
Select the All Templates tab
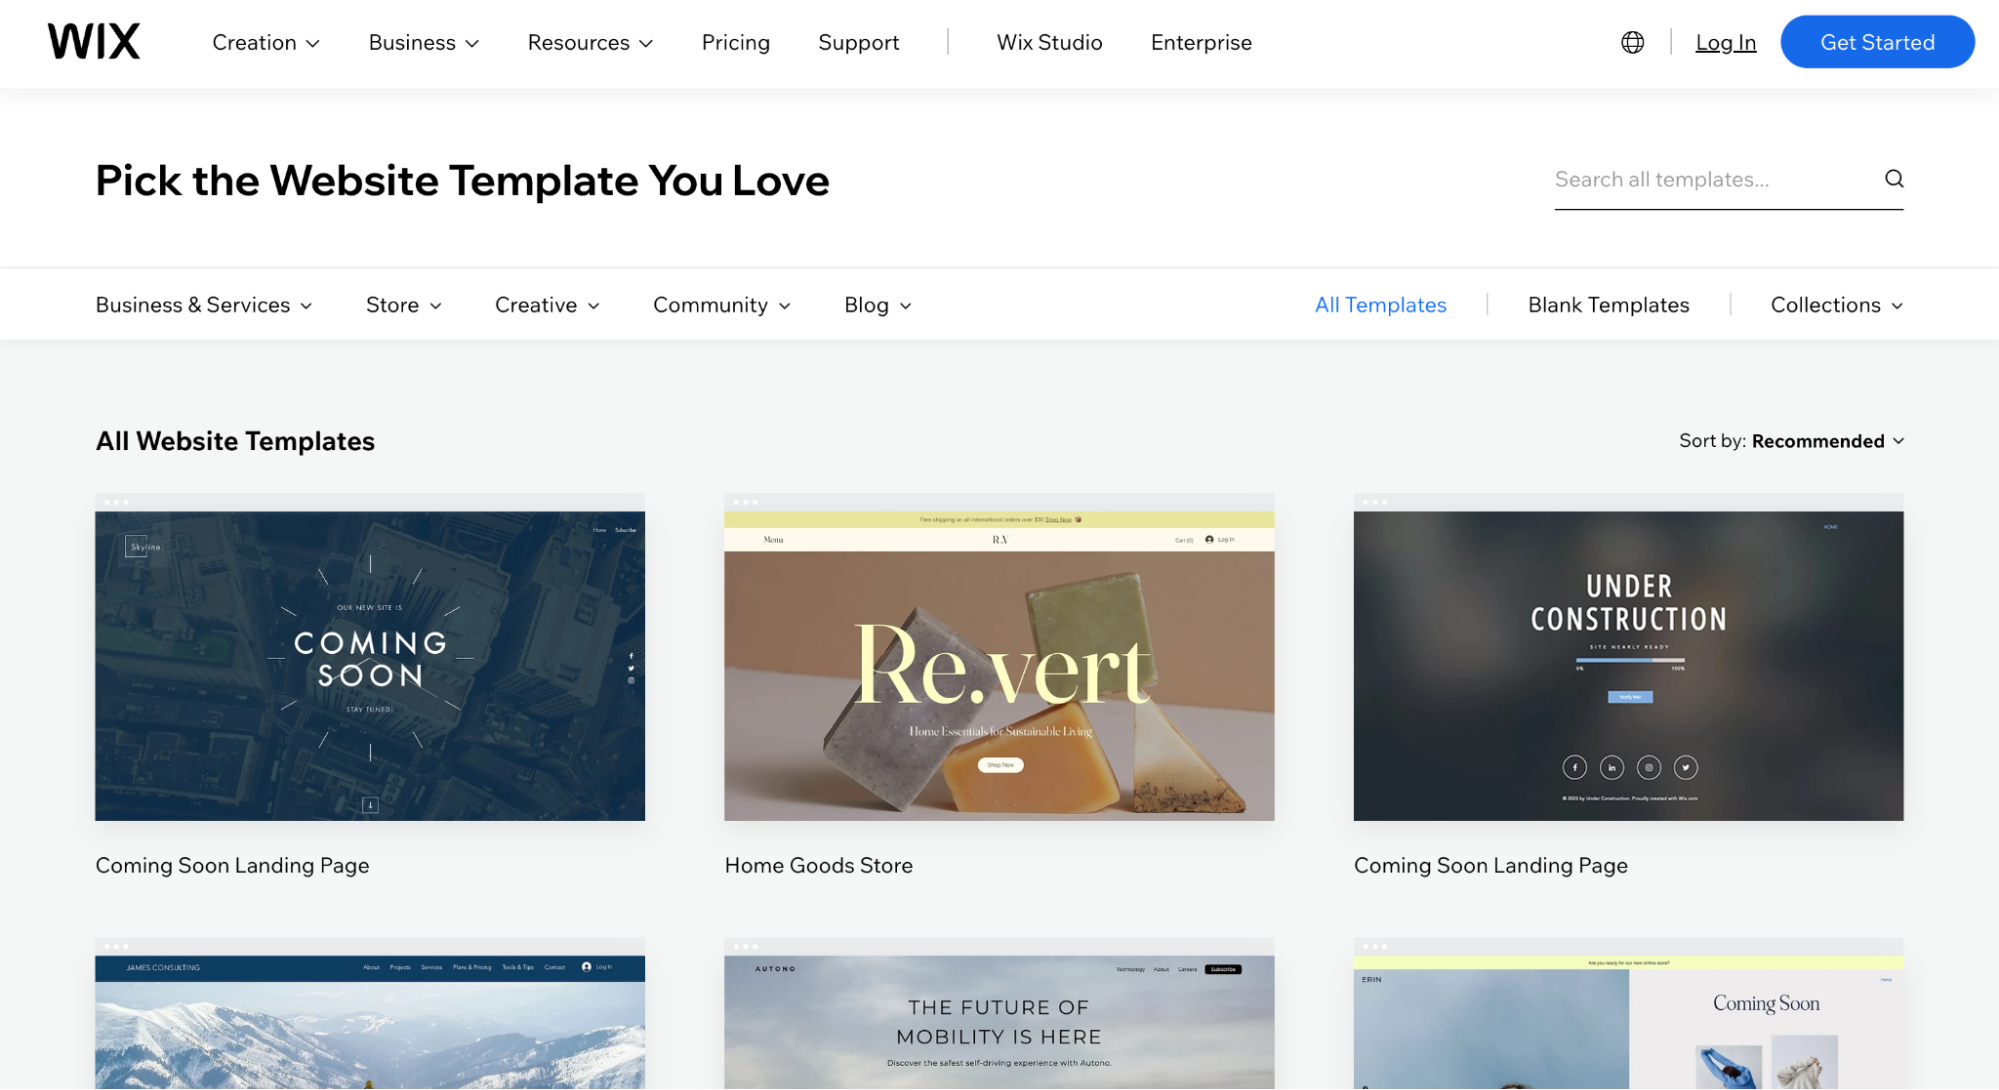[1381, 303]
